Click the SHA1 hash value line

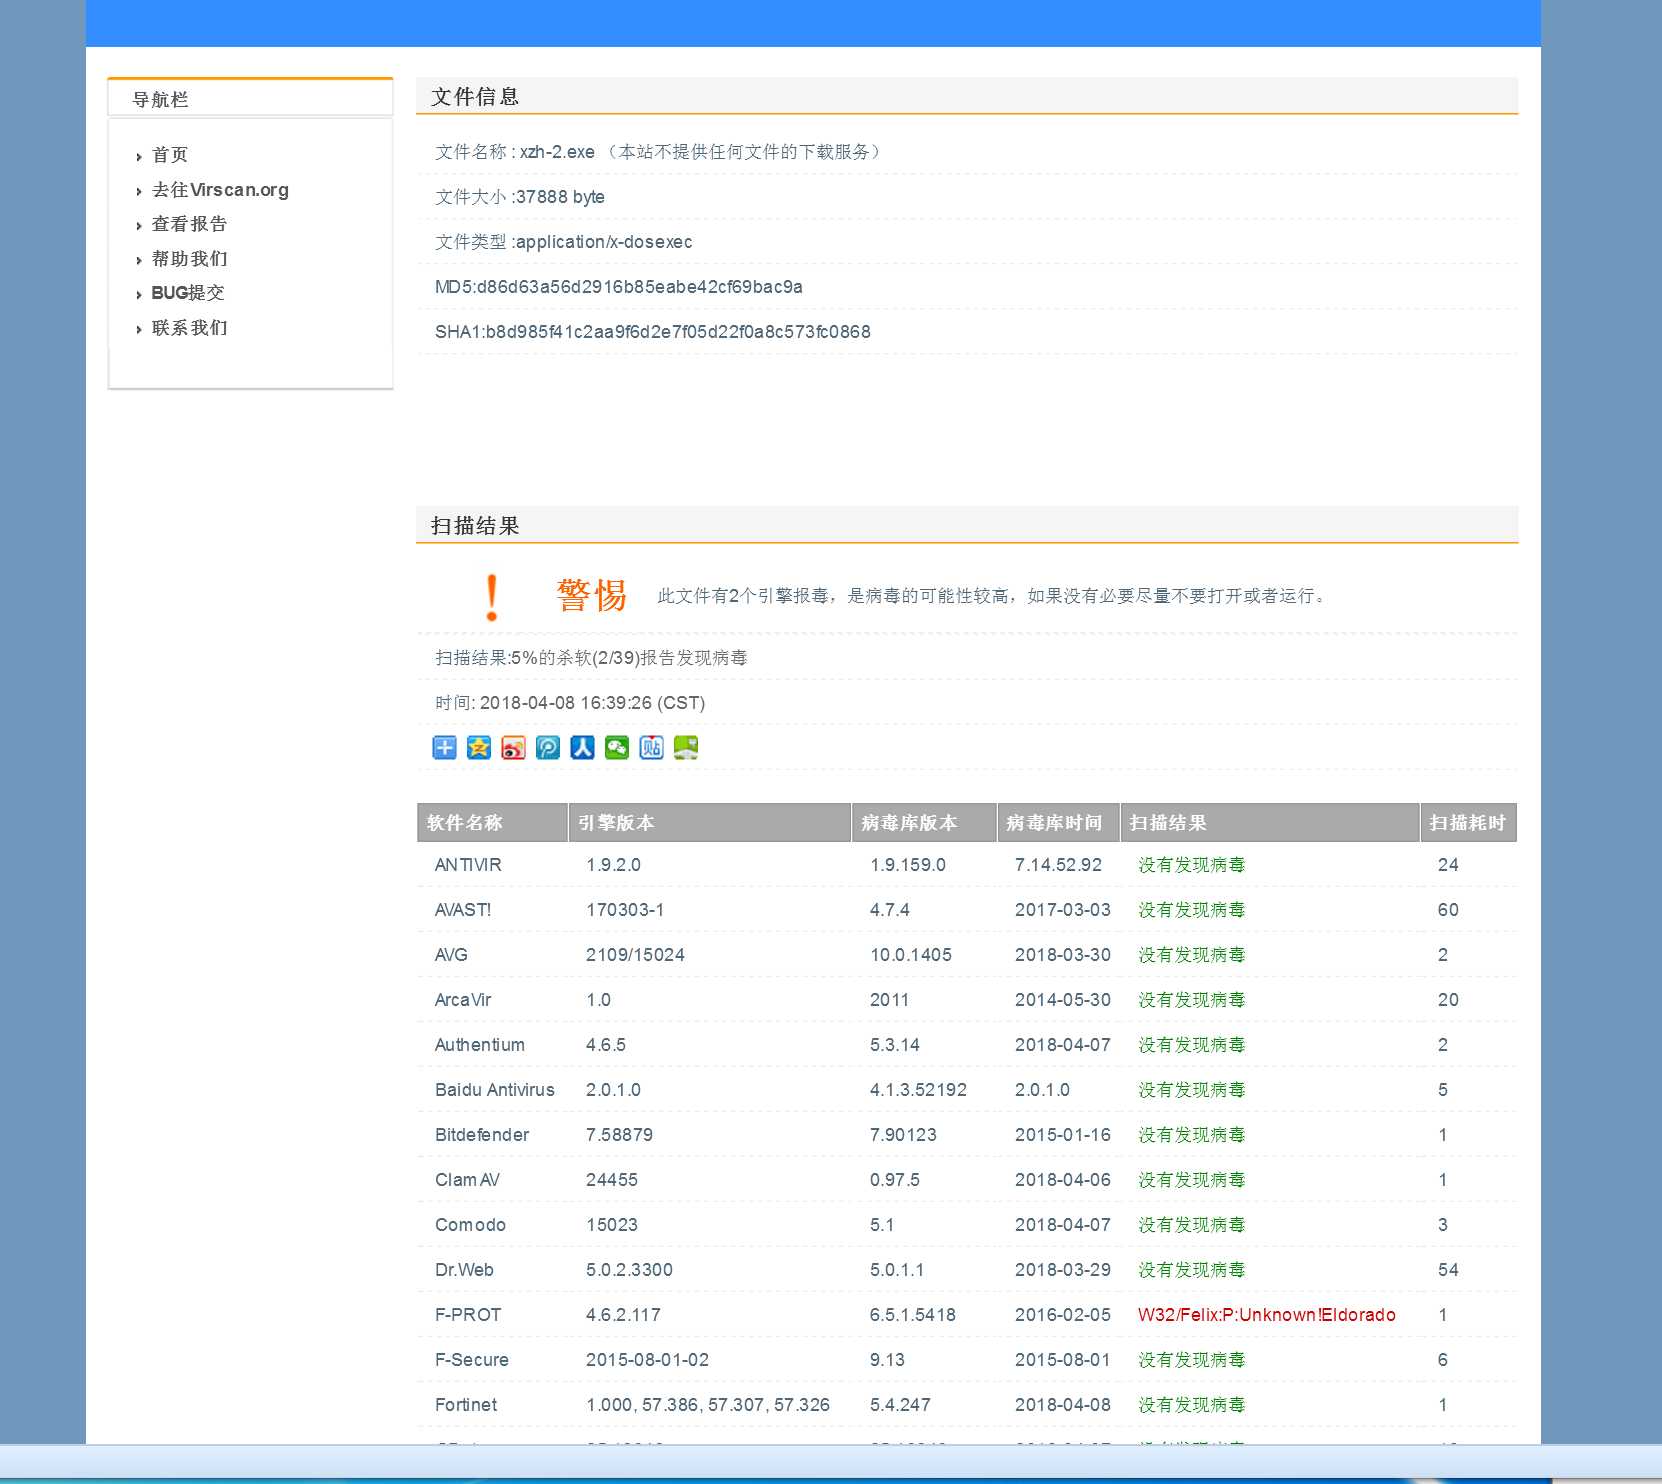coord(653,332)
